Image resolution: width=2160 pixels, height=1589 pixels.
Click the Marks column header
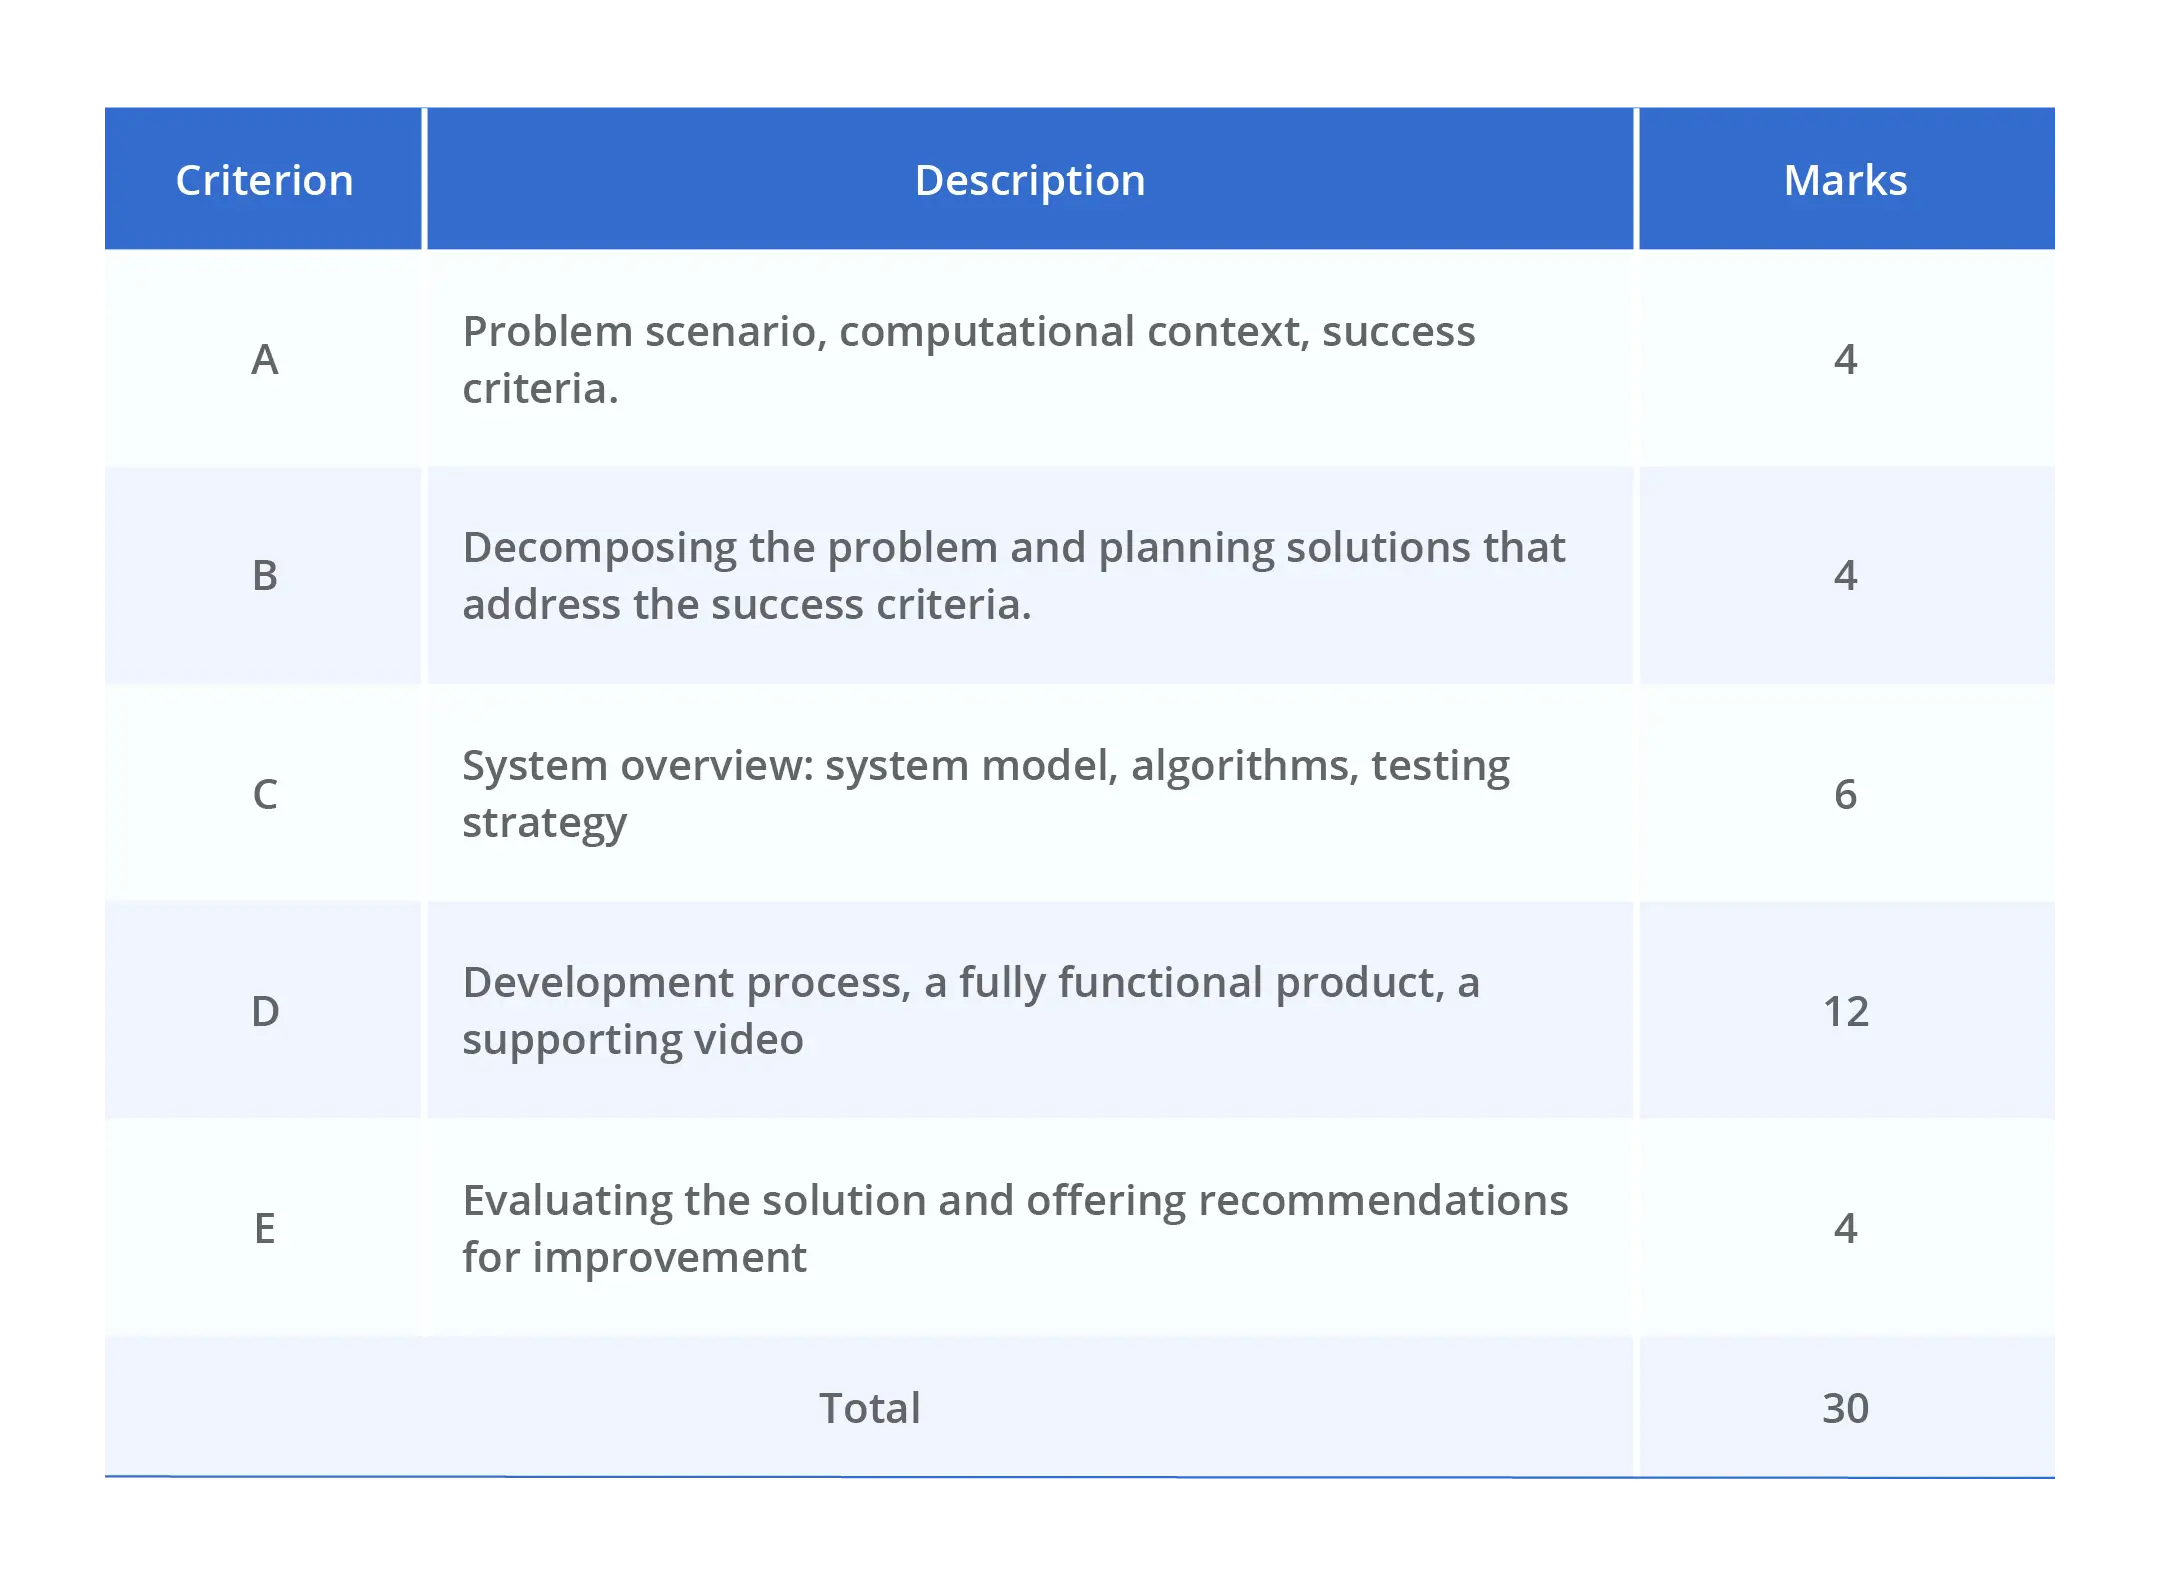coord(1845,180)
